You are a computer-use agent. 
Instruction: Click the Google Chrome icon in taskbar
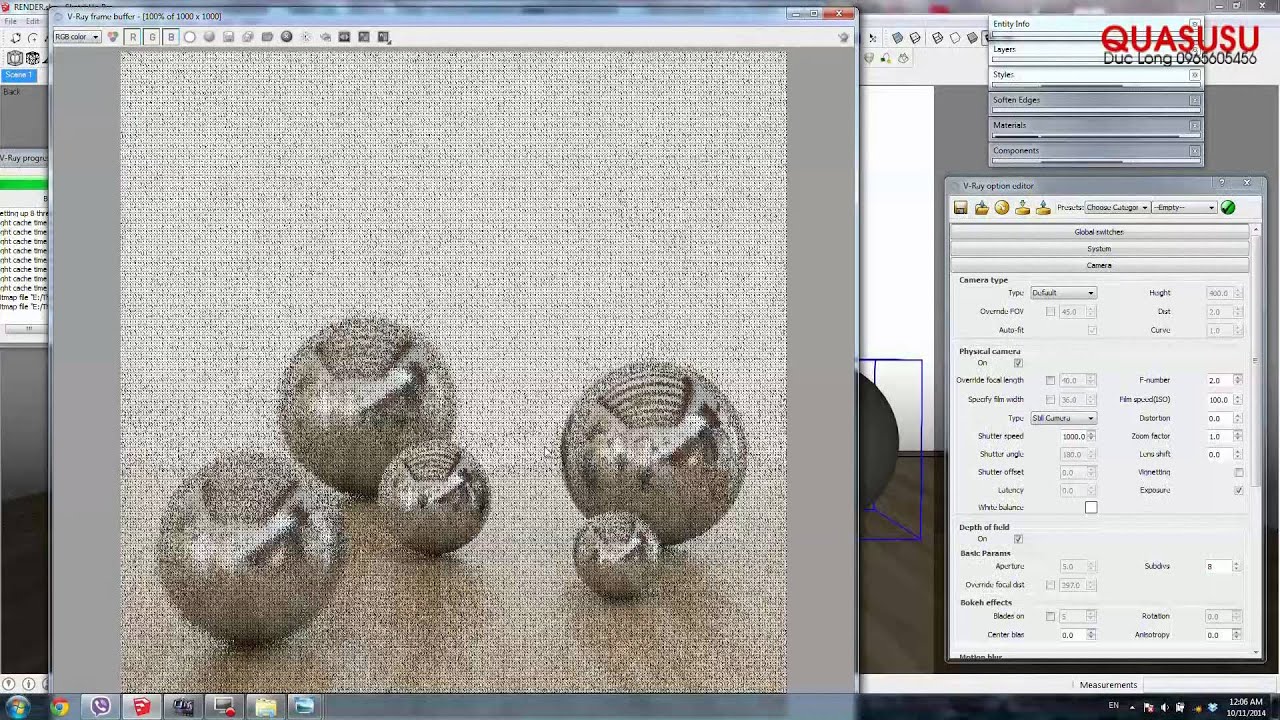pos(59,707)
